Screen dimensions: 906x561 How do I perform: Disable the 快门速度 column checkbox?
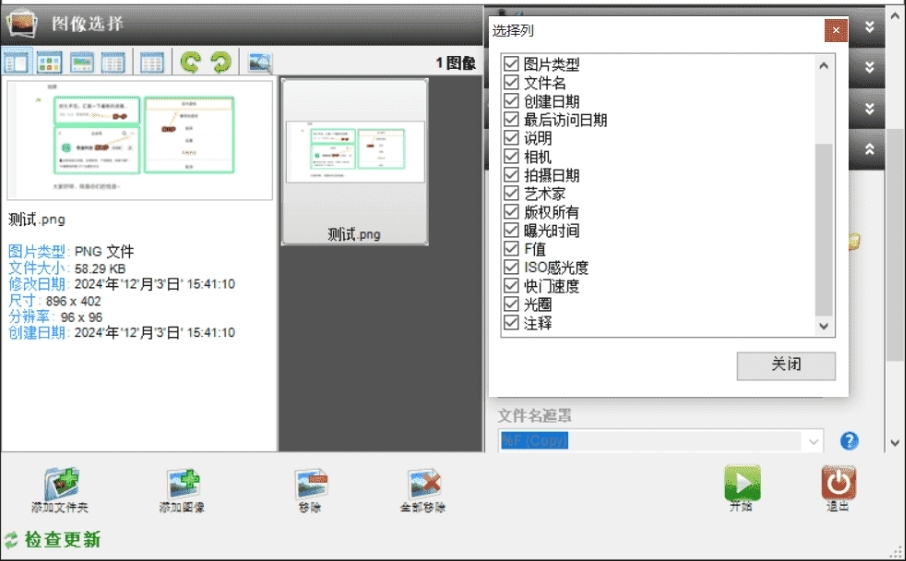coord(511,285)
